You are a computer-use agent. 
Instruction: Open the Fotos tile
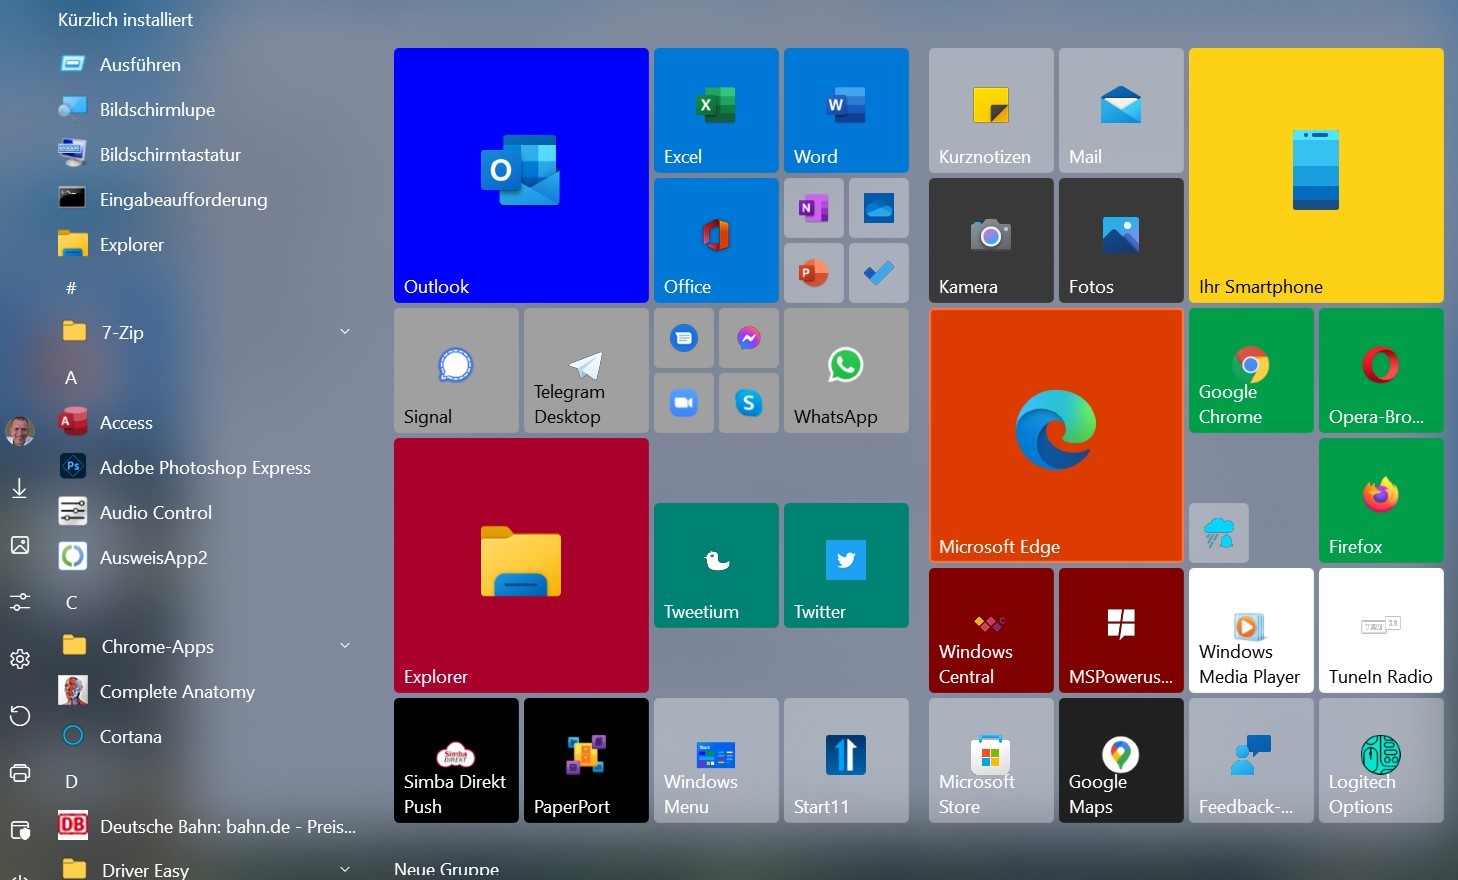[1121, 240]
